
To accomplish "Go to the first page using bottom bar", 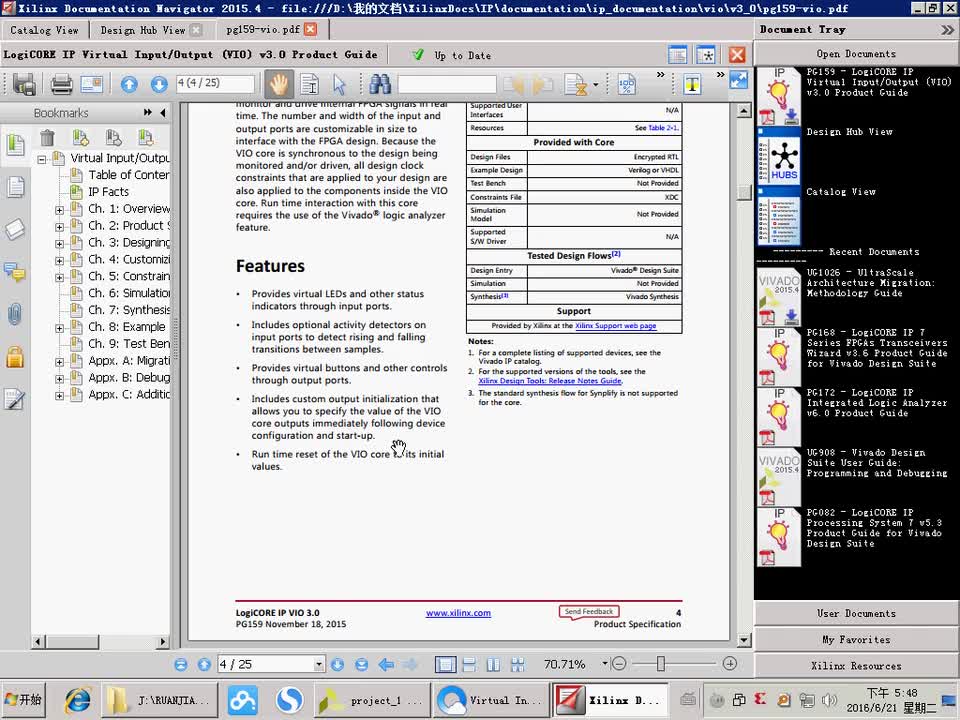I will [x=181, y=664].
